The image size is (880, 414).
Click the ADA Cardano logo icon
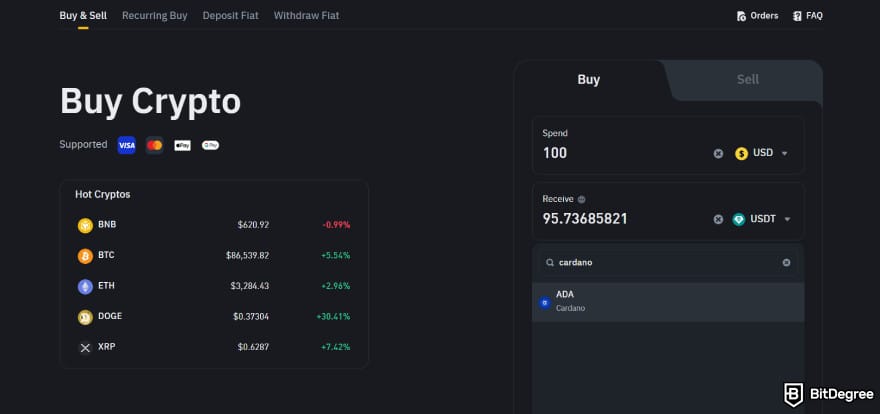(x=544, y=303)
